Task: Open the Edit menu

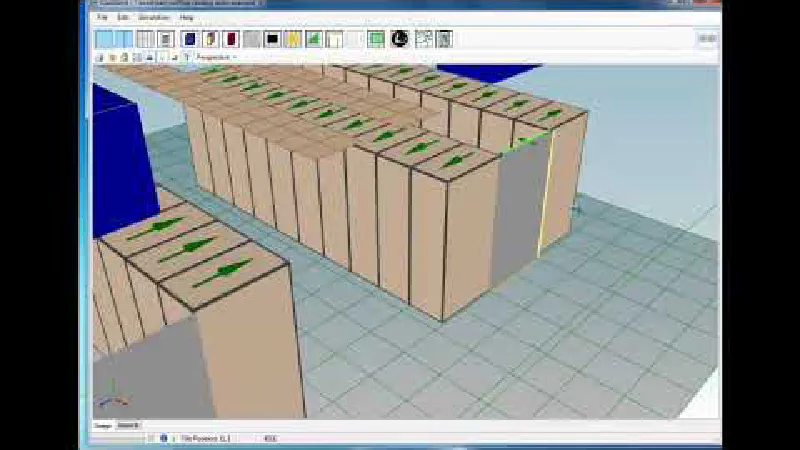Action: pyautogui.click(x=123, y=17)
